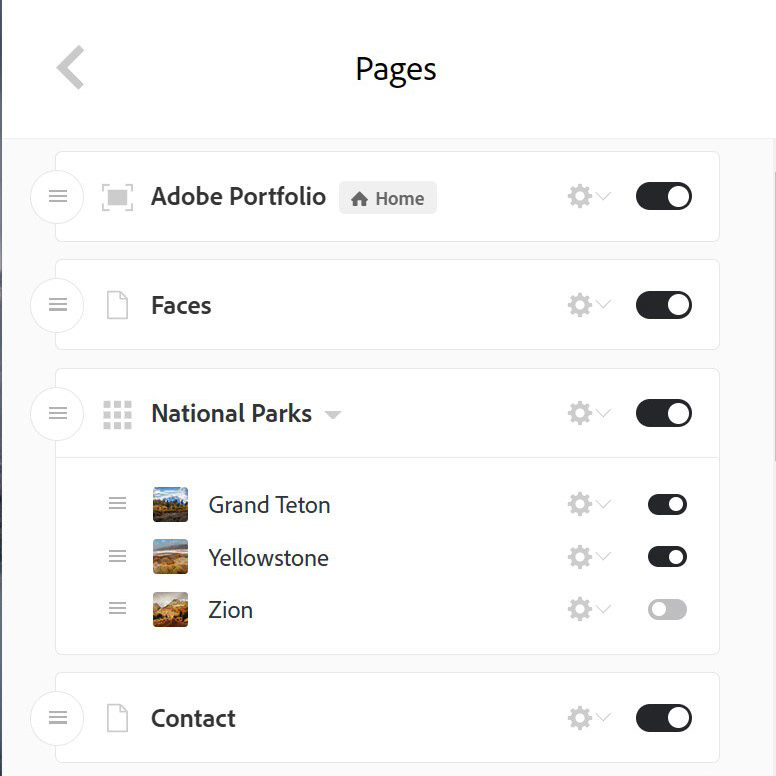
Task: Click the page icon beside Contact
Action: tap(117, 718)
